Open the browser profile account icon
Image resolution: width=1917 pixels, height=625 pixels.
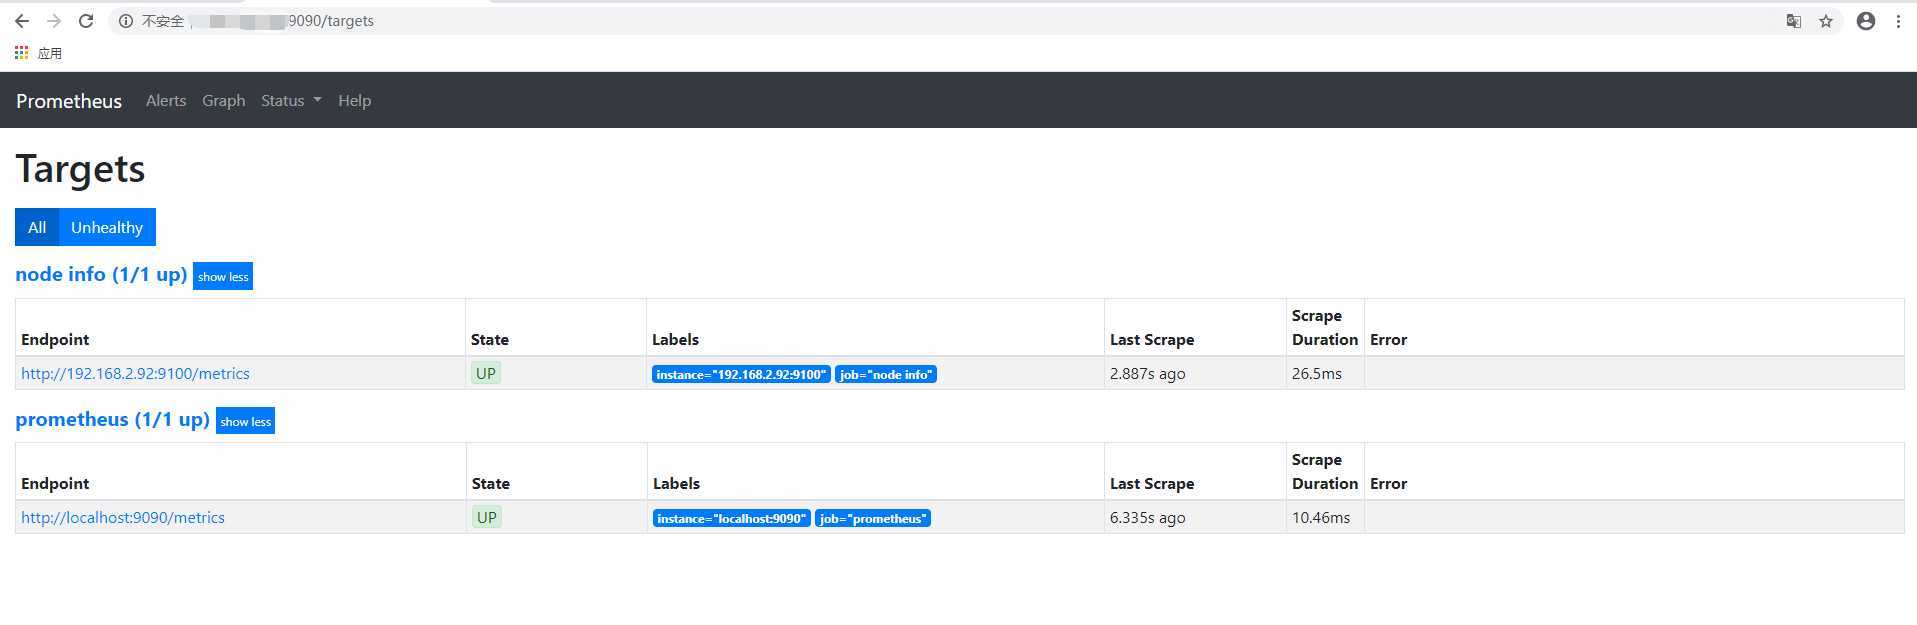(1866, 21)
